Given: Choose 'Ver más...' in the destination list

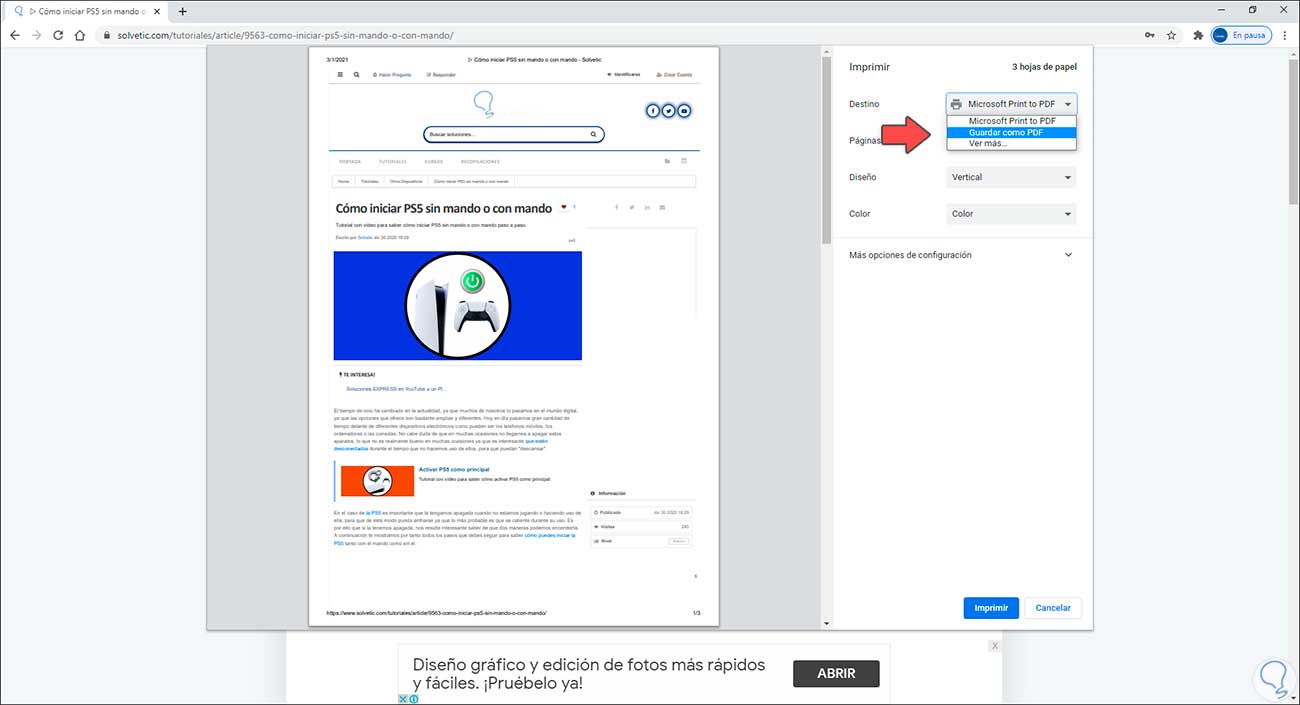Looking at the screenshot, I should 1011,143.
